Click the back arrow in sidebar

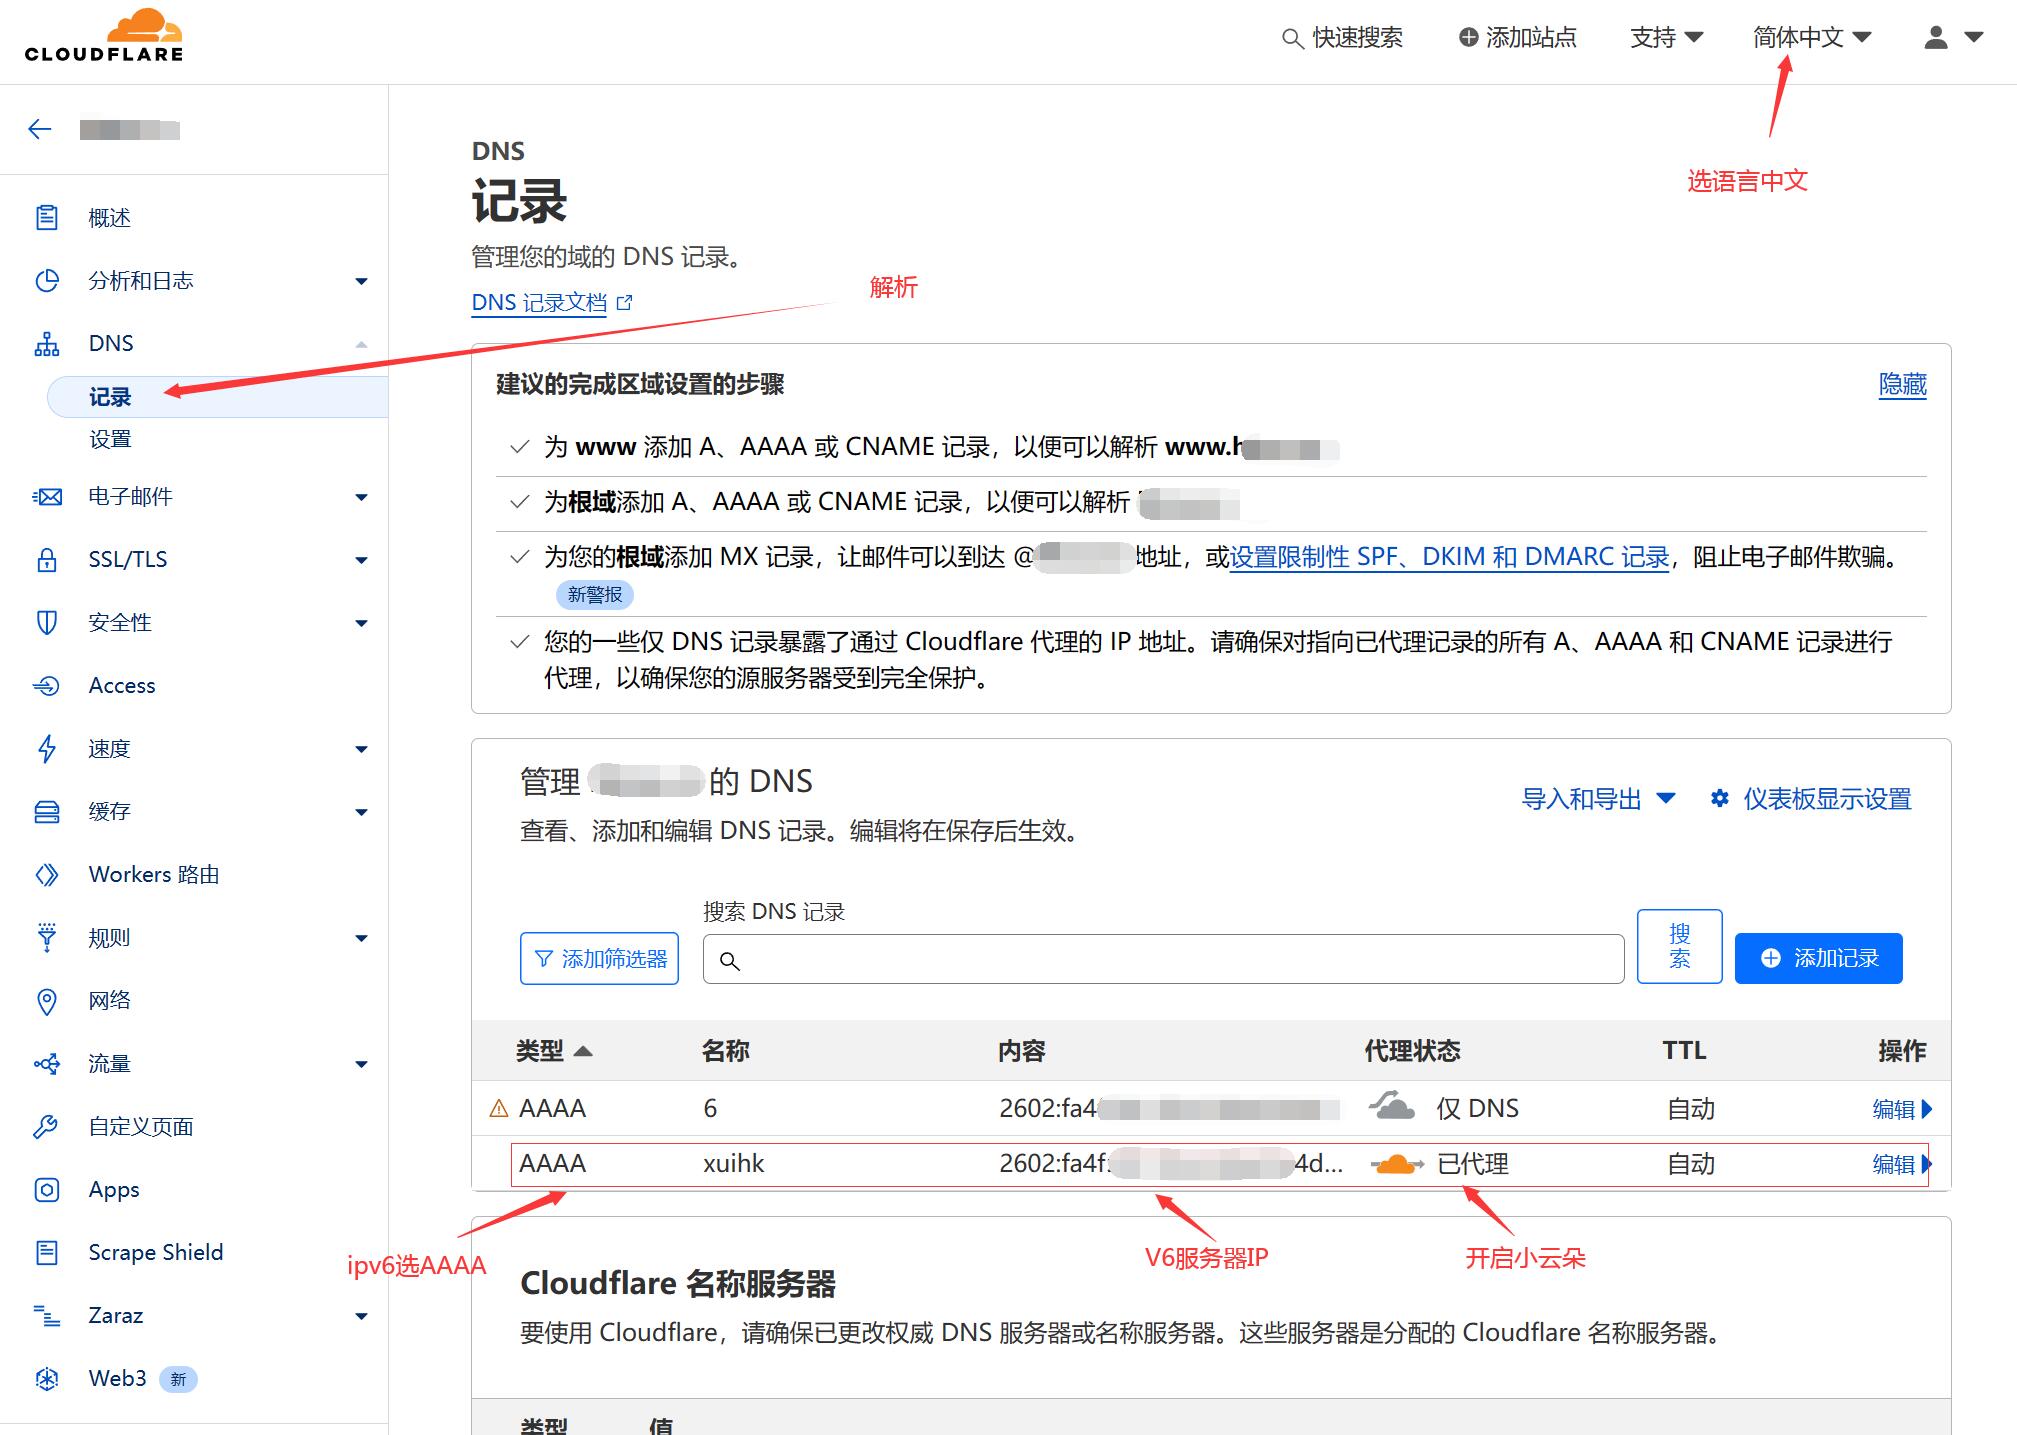40,129
